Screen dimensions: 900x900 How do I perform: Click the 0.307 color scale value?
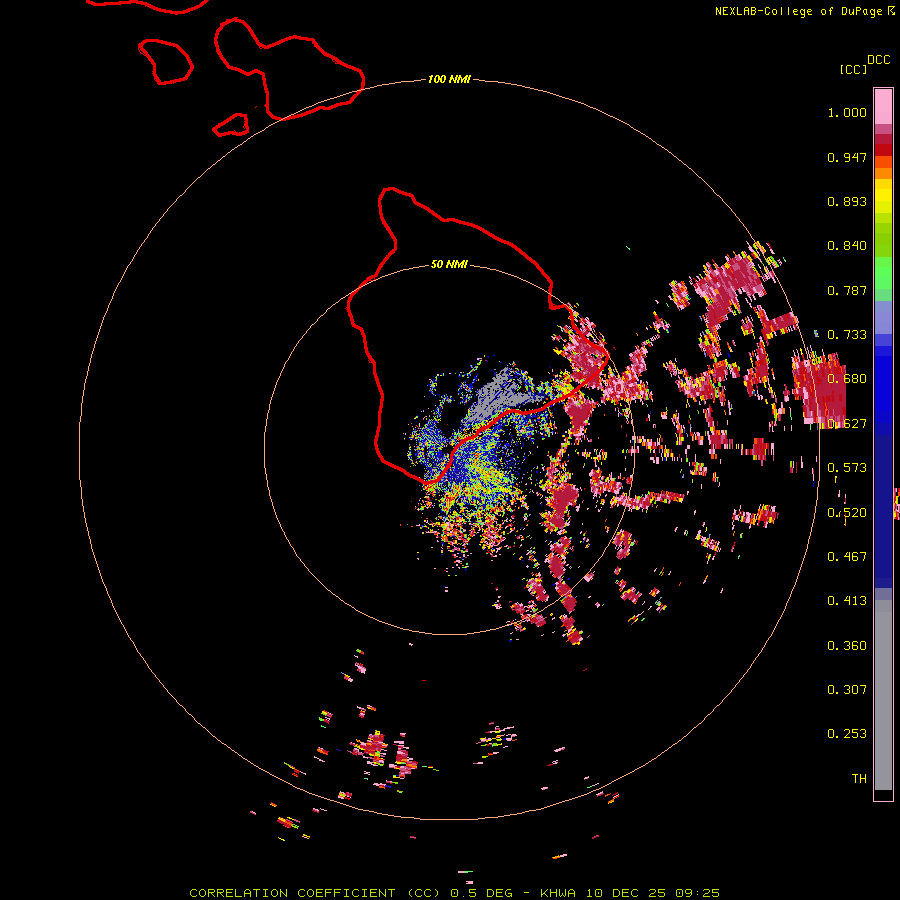coord(847,690)
